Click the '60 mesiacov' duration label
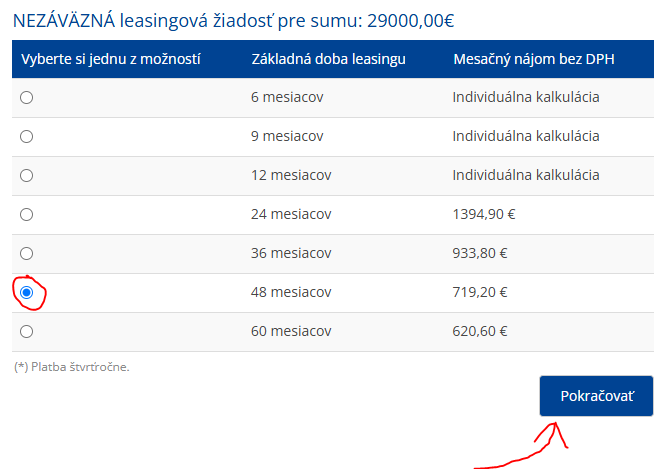The image size is (671, 469). click(x=291, y=331)
